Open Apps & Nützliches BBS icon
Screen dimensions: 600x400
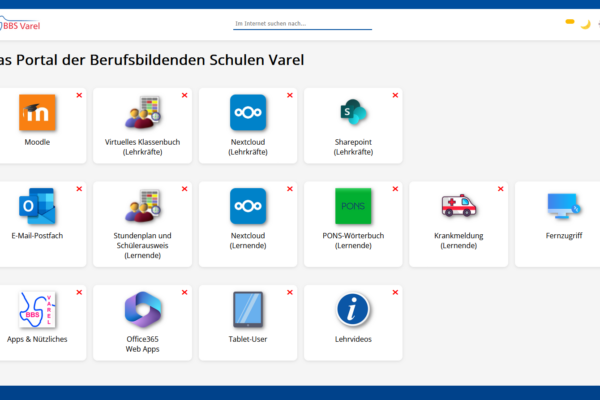point(37,310)
